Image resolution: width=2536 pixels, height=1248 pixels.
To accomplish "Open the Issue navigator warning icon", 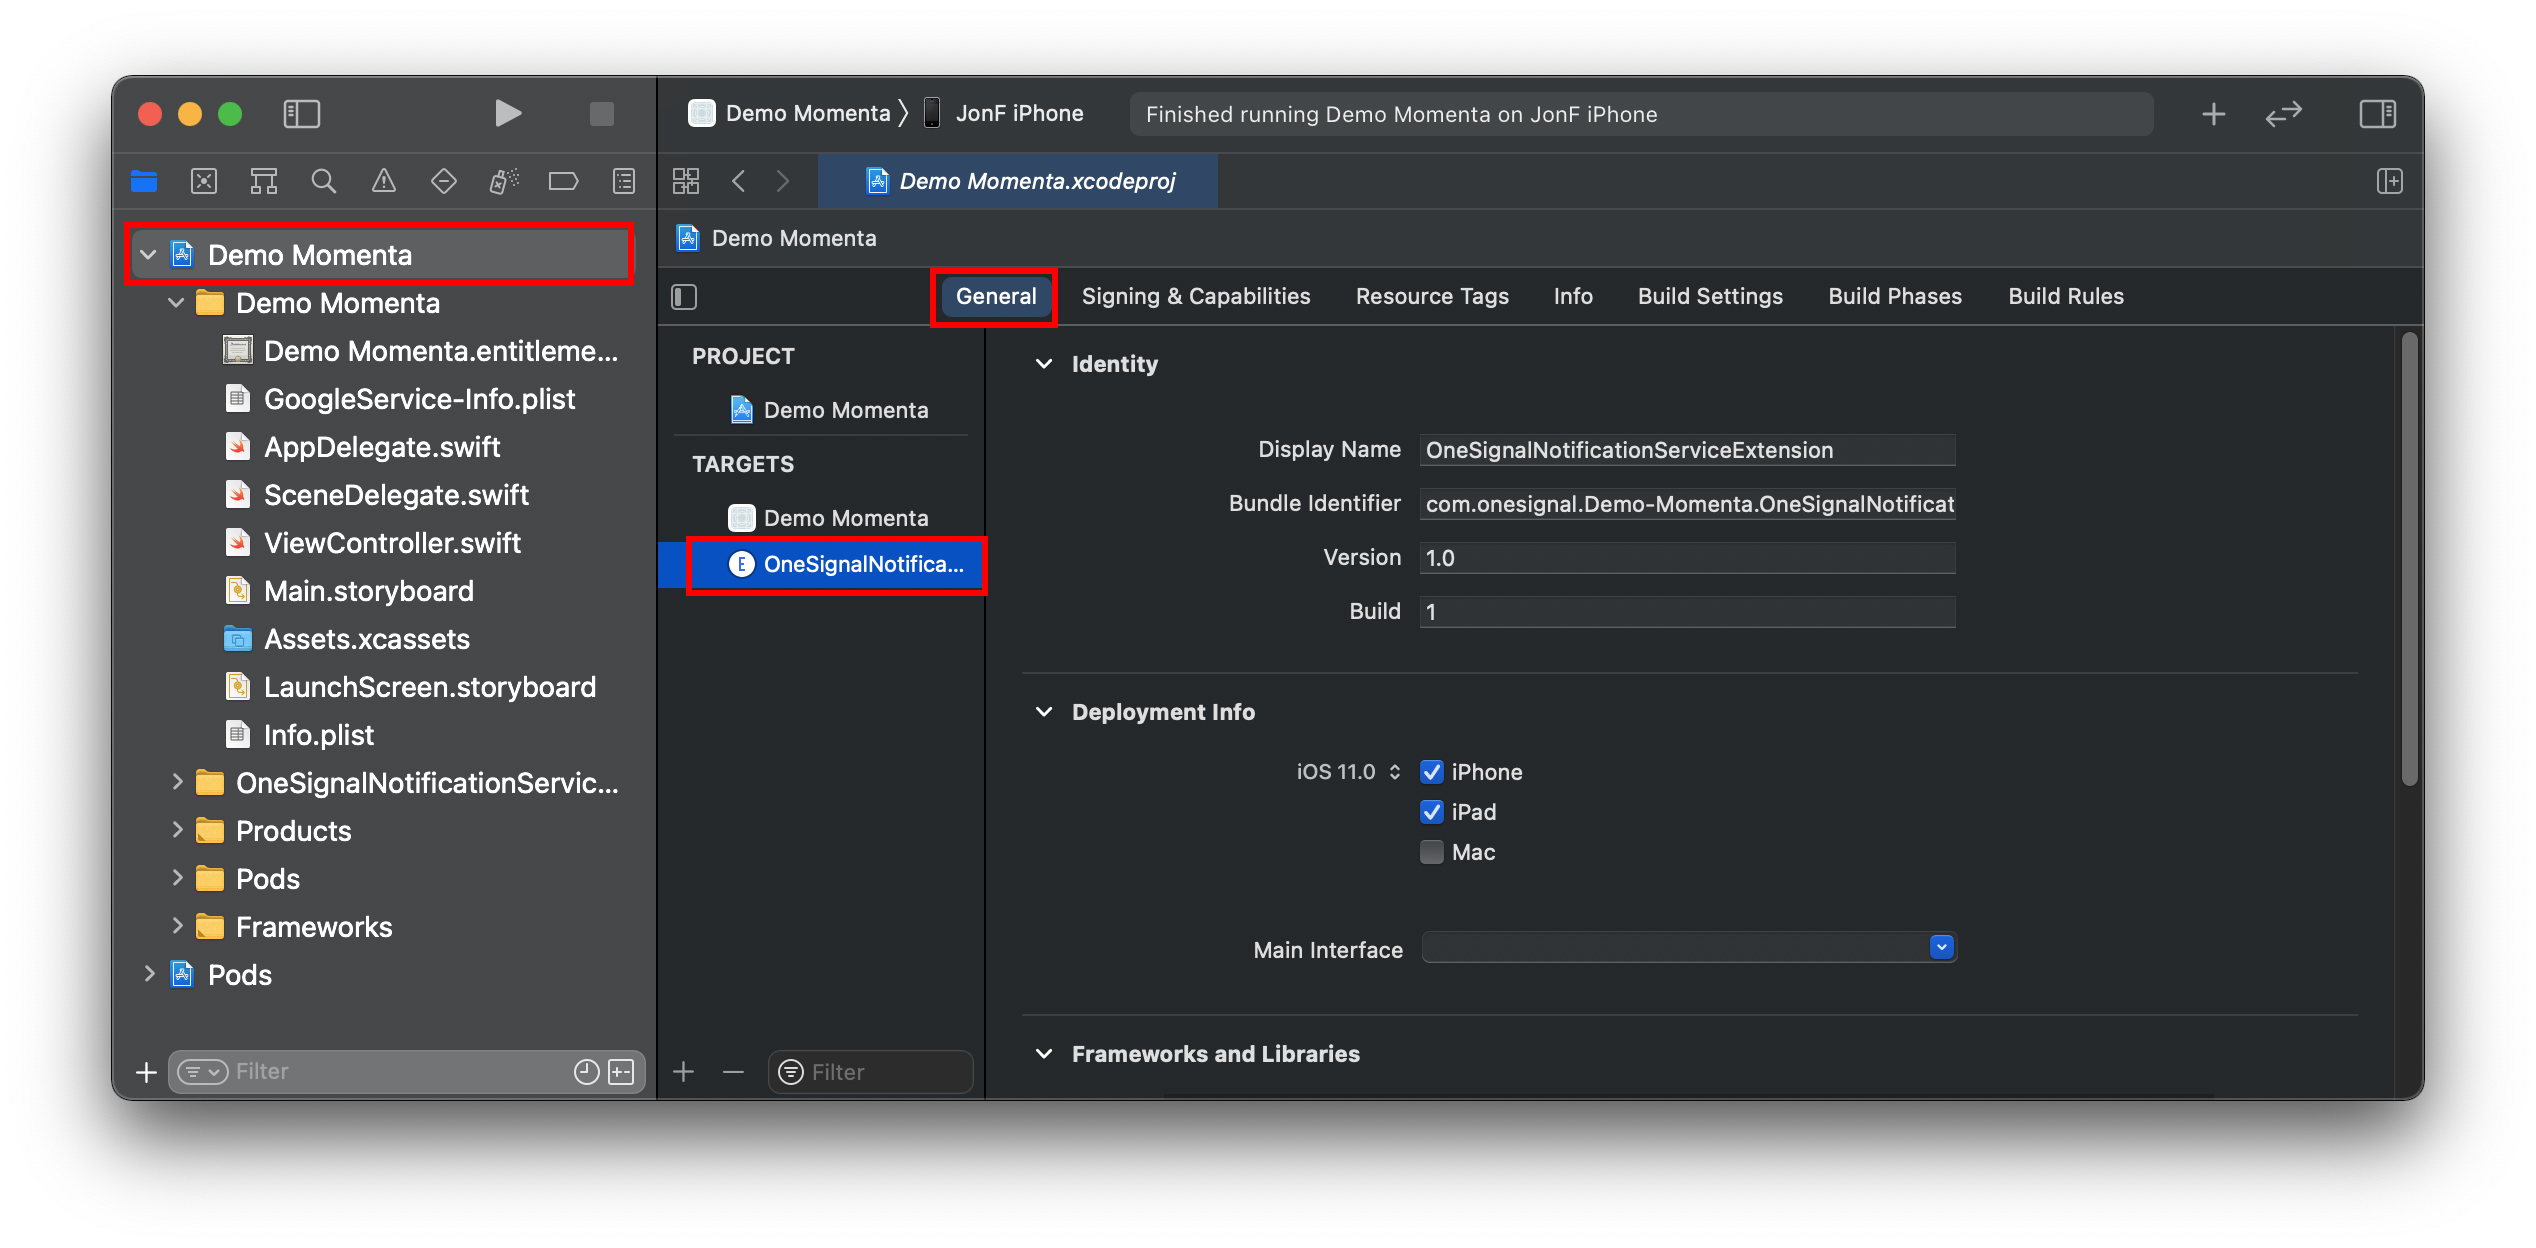I will [x=384, y=181].
